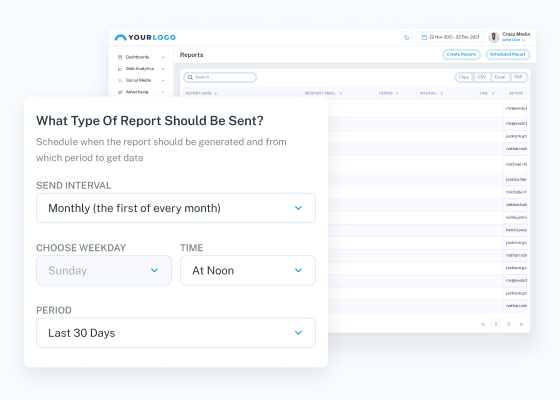Click the Web Analytics chart icon
The width and height of the screenshot is (560, 400).
(120, 69)
